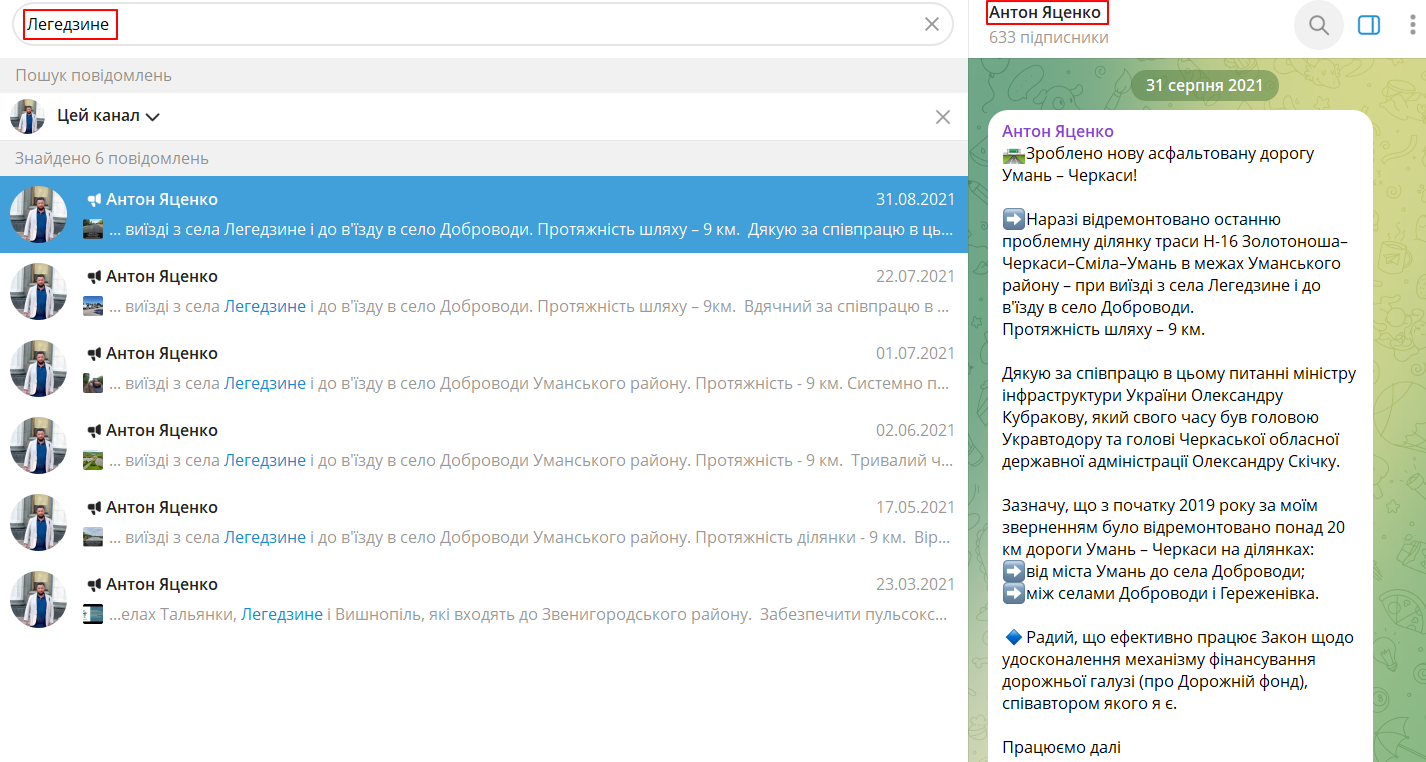Open the three-dot more options menu

[x=1412, y=25]
